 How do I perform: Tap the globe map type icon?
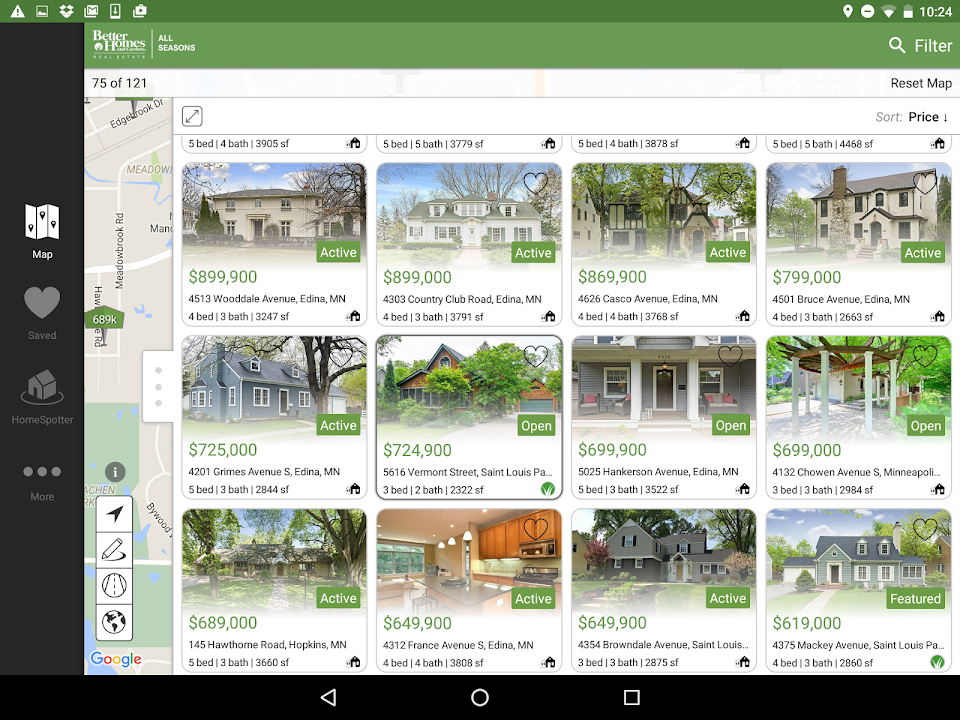[x=115, y=622]
